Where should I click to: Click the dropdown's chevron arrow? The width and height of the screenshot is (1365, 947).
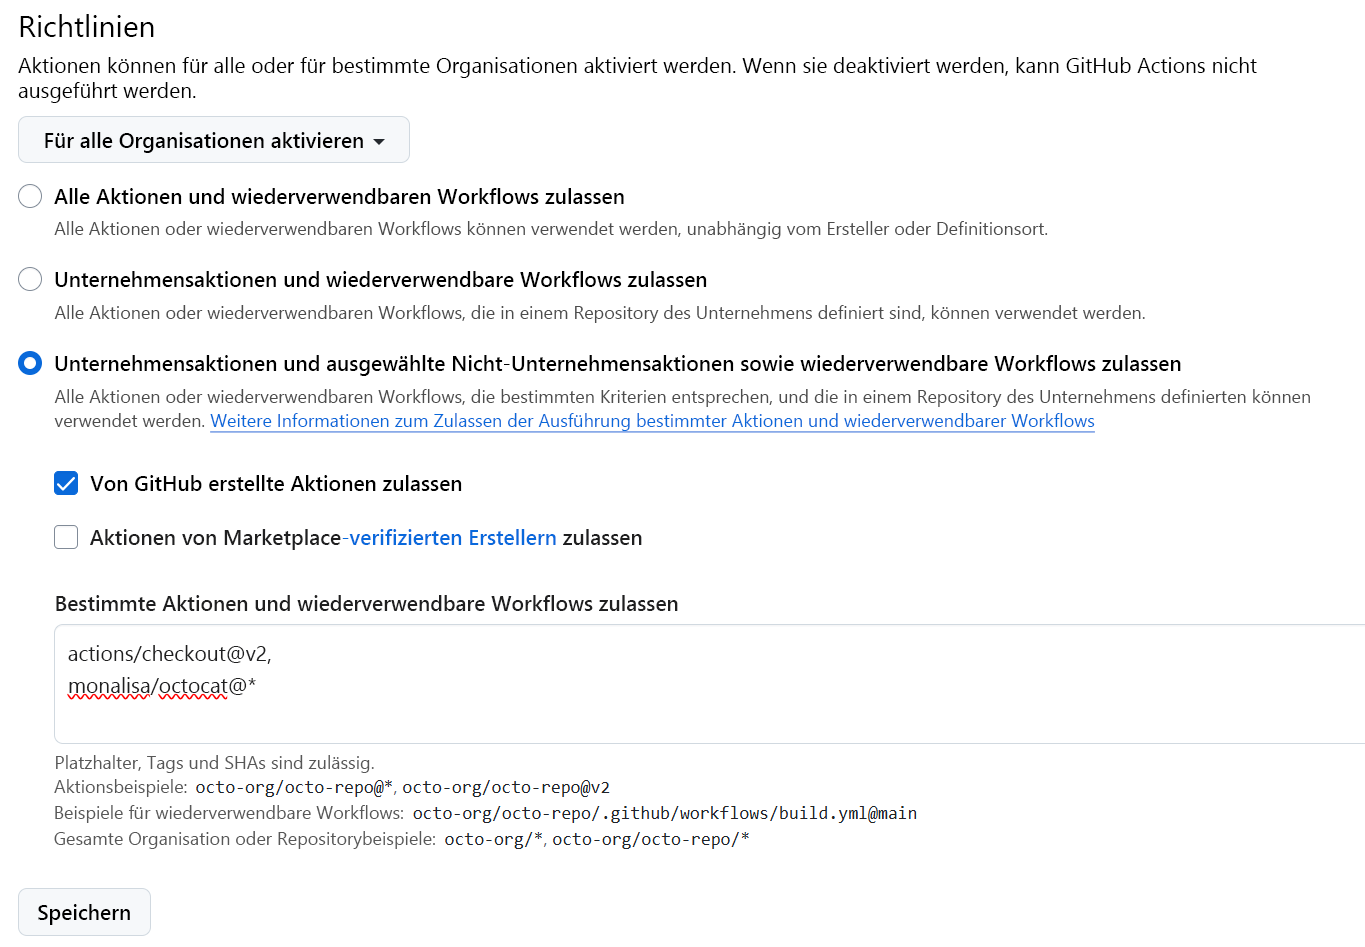(381, 140)
